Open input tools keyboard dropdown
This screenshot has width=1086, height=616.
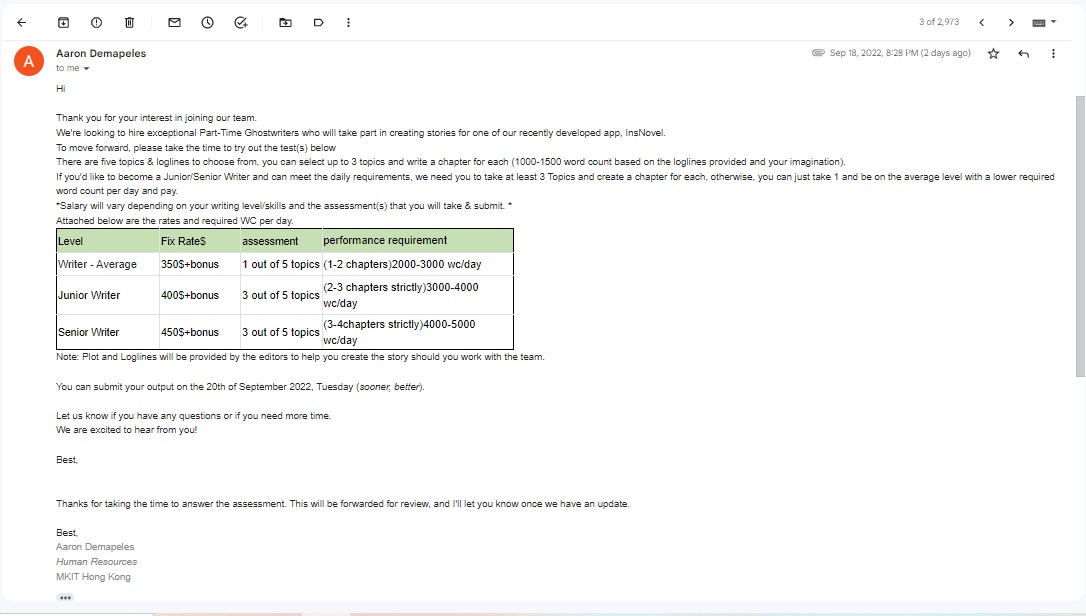tap(1044, 23)
